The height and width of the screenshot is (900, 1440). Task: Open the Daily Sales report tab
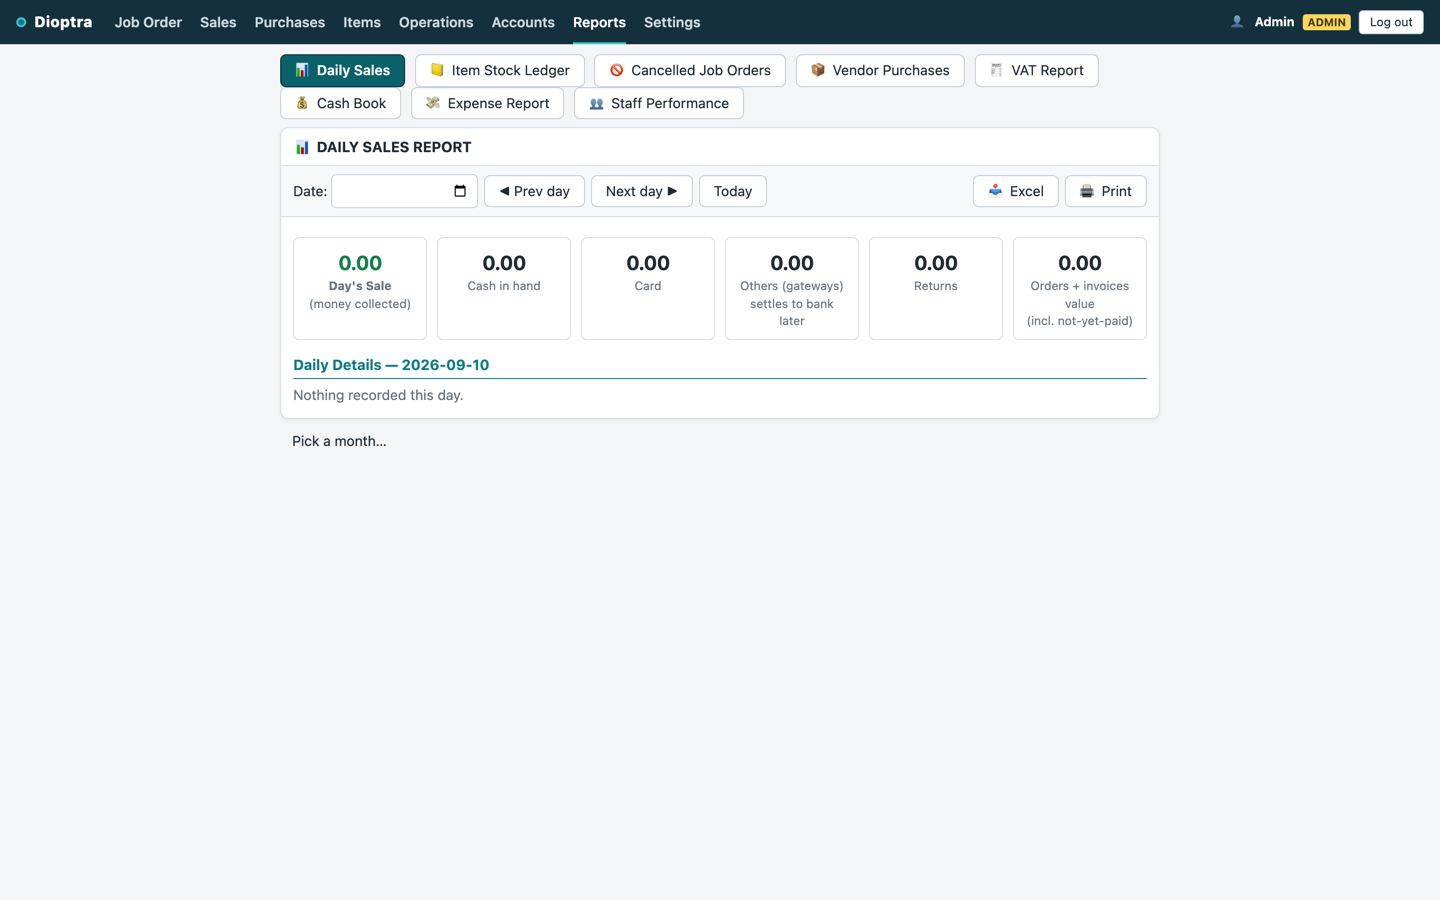(342, 70)
